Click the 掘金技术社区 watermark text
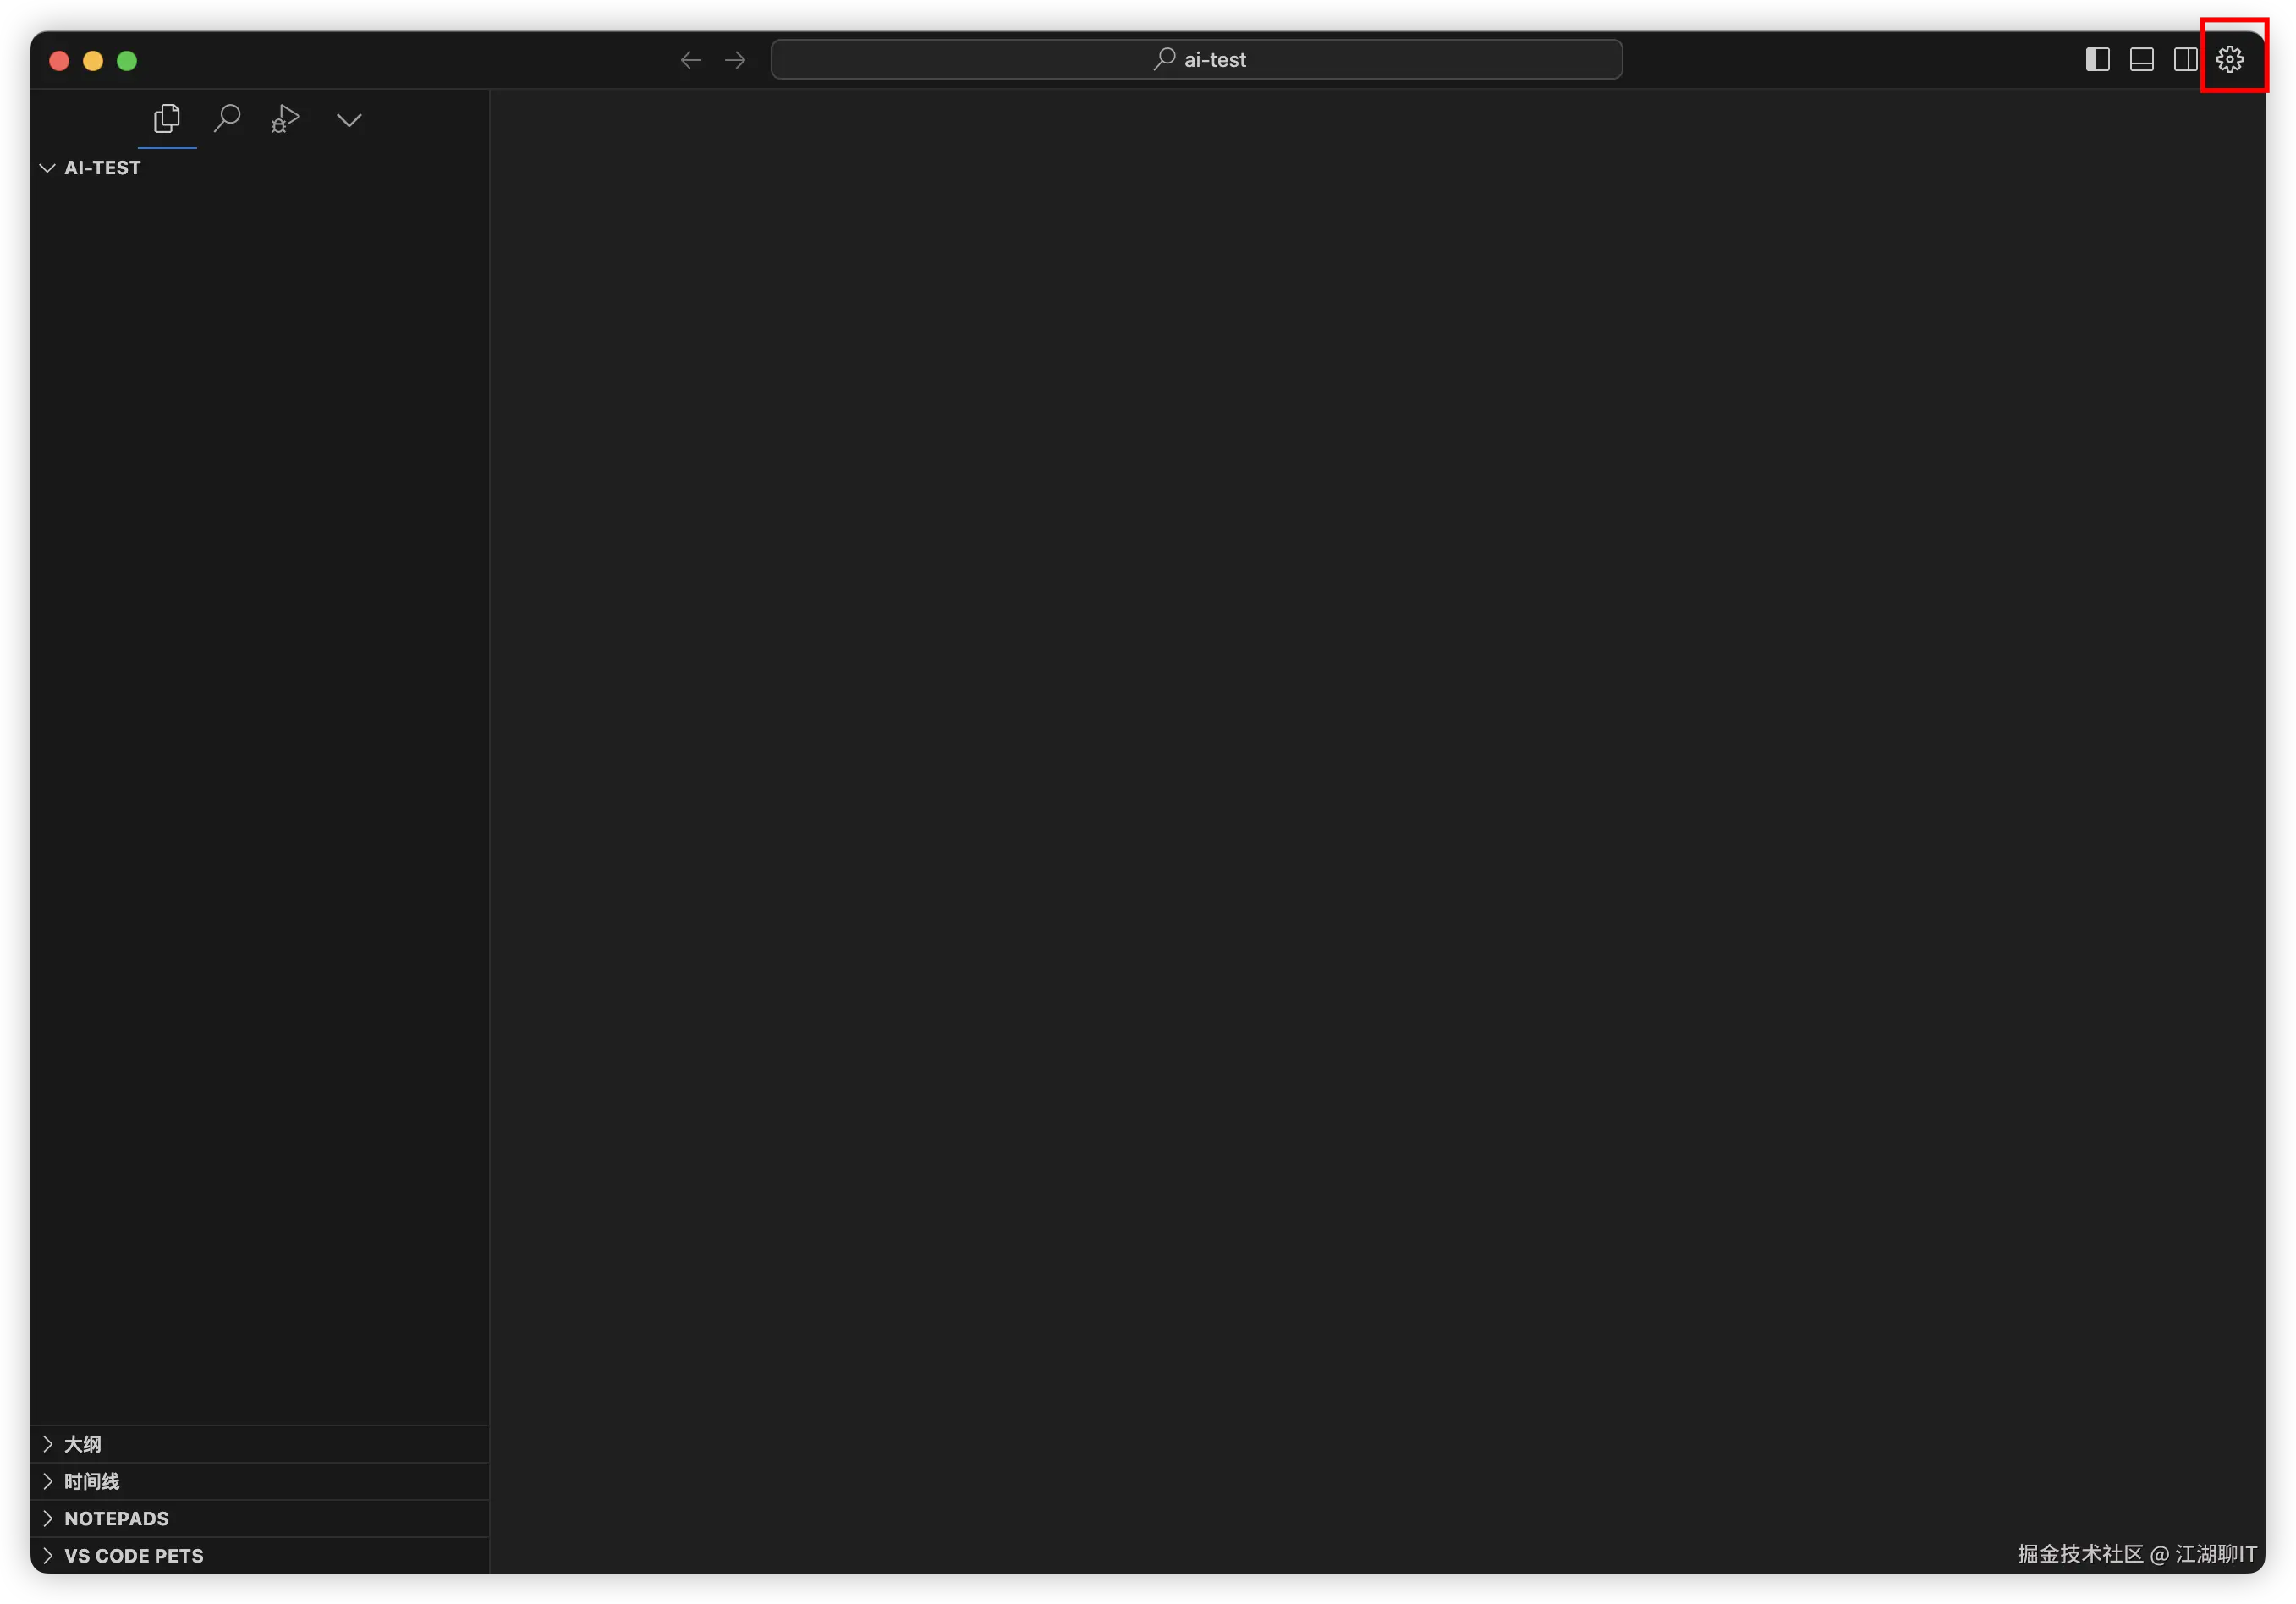 tap(2136, 1553)
